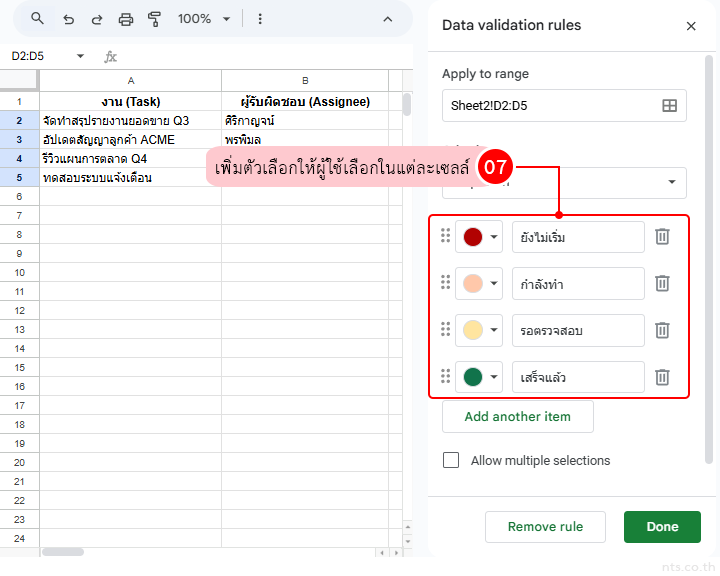Click the search magnifier icon in toolbar
720x576 pixels.
coord(37,19)
